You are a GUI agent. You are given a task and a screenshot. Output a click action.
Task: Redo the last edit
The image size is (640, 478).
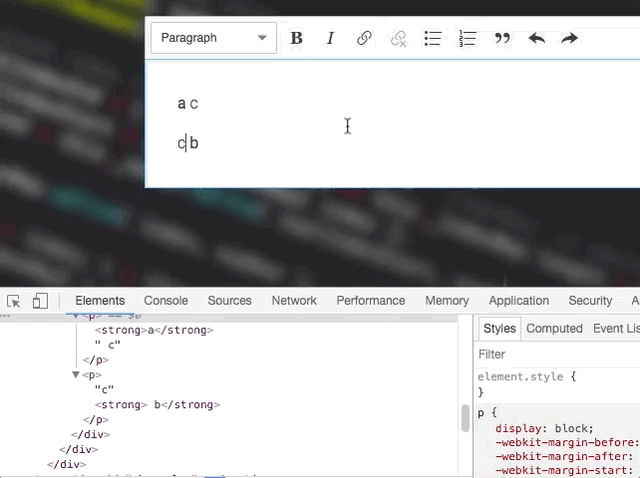coord(569,38)
